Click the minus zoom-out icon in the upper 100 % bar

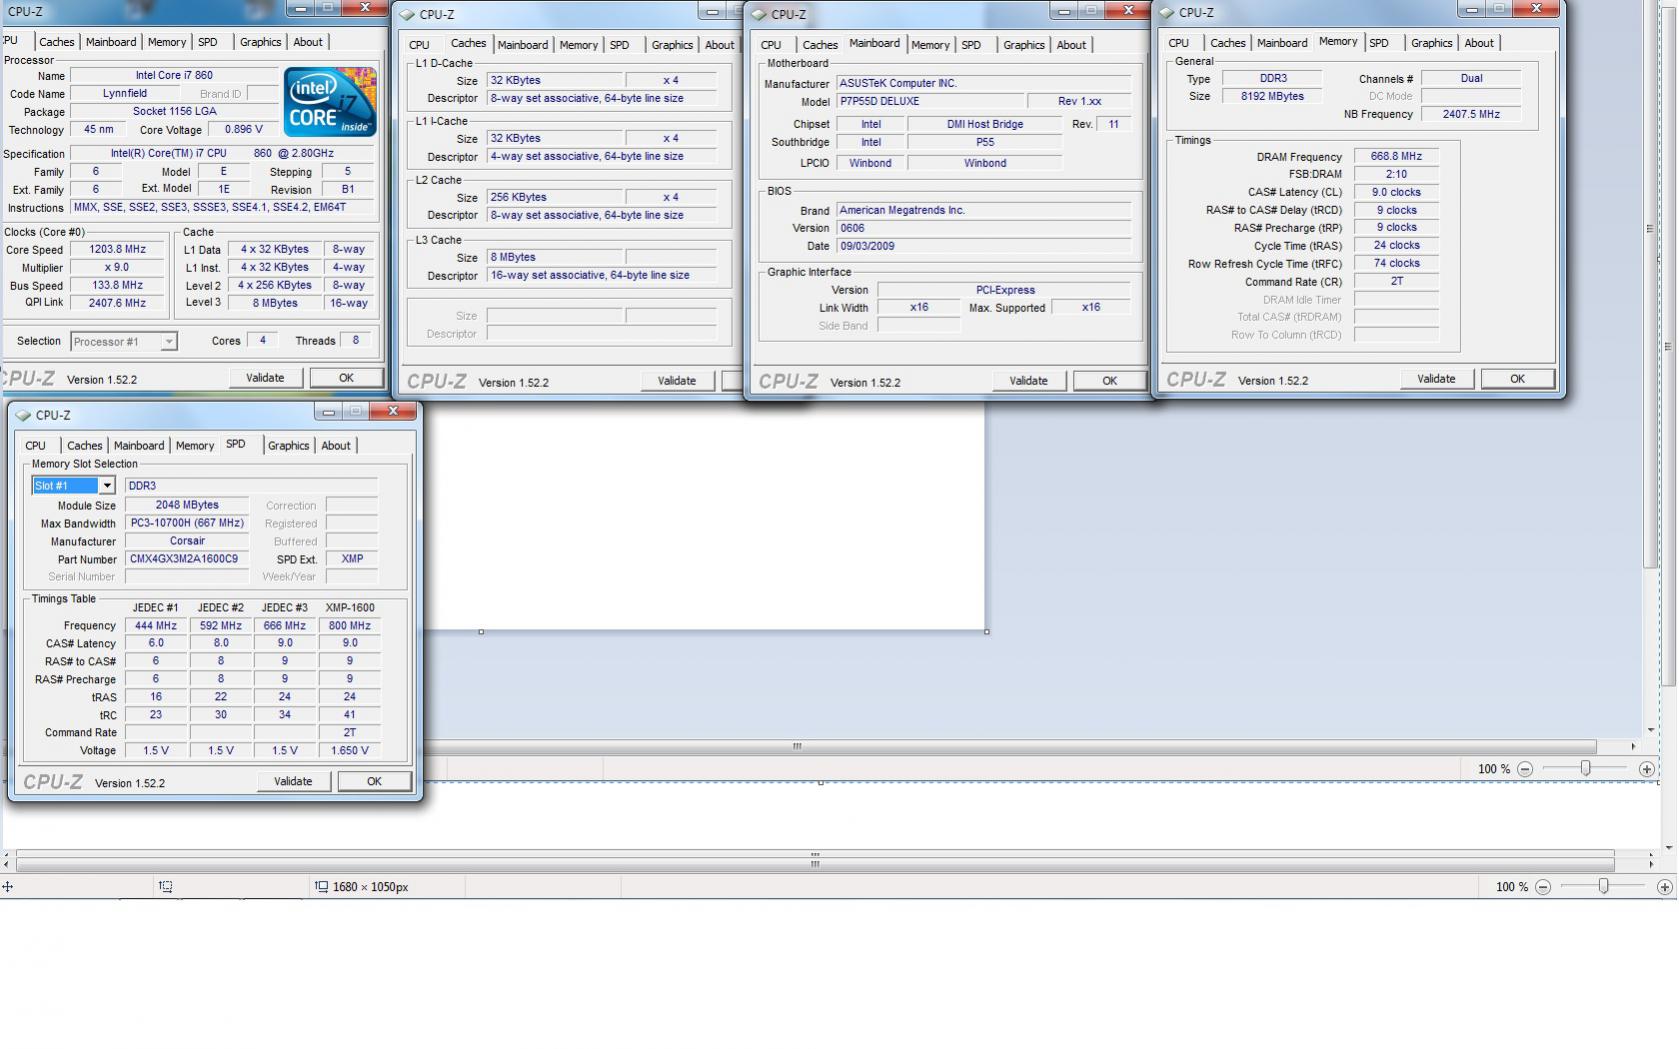click(1525, 769)
